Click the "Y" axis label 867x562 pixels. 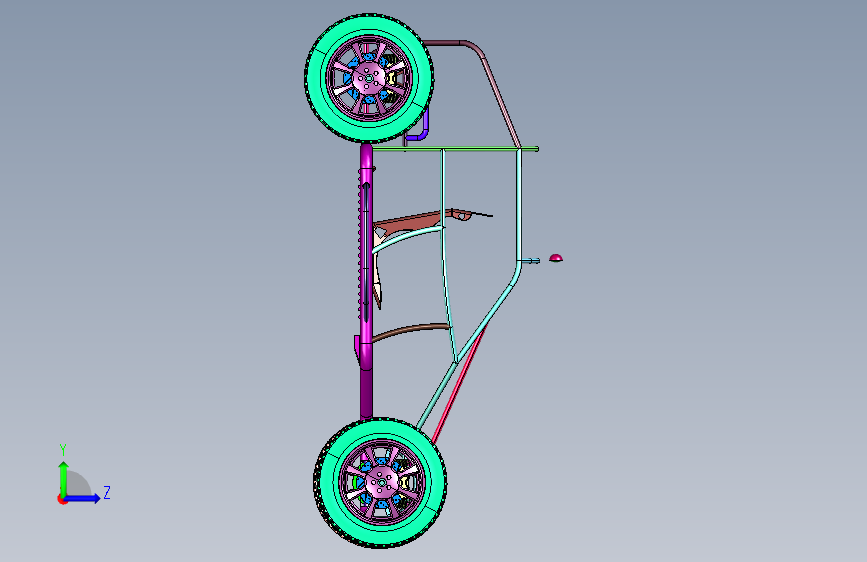tap(63, 450)
